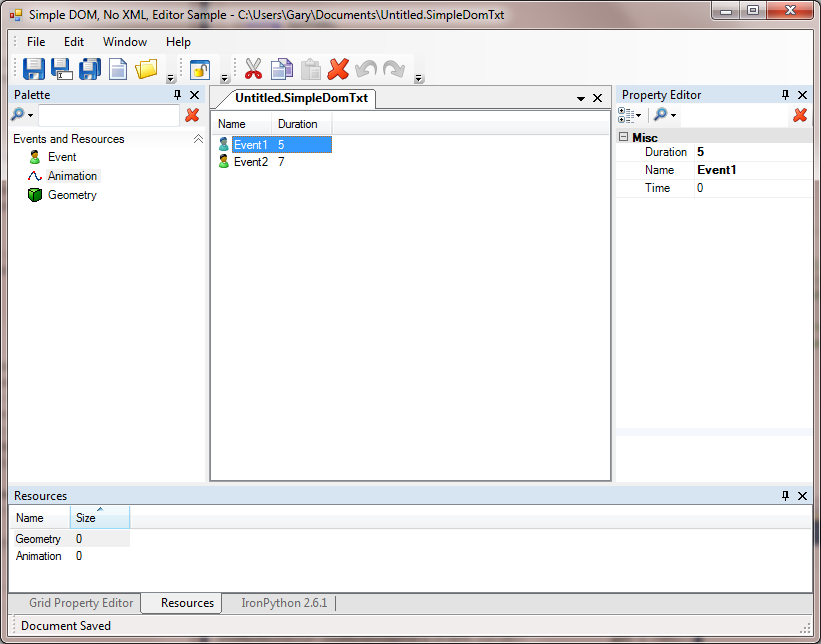
Task: Switch to the Grid Property Editor tab
Action: coord(81,603)
